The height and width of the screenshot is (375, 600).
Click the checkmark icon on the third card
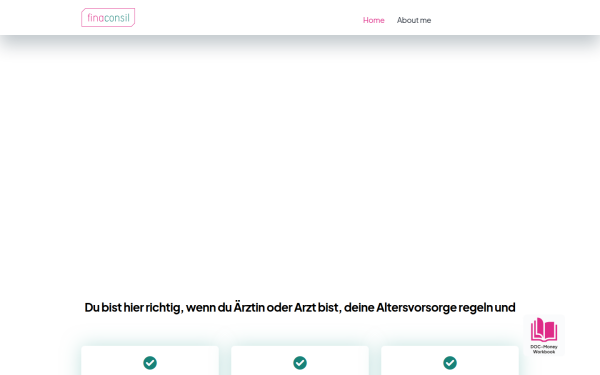point(450,362)
